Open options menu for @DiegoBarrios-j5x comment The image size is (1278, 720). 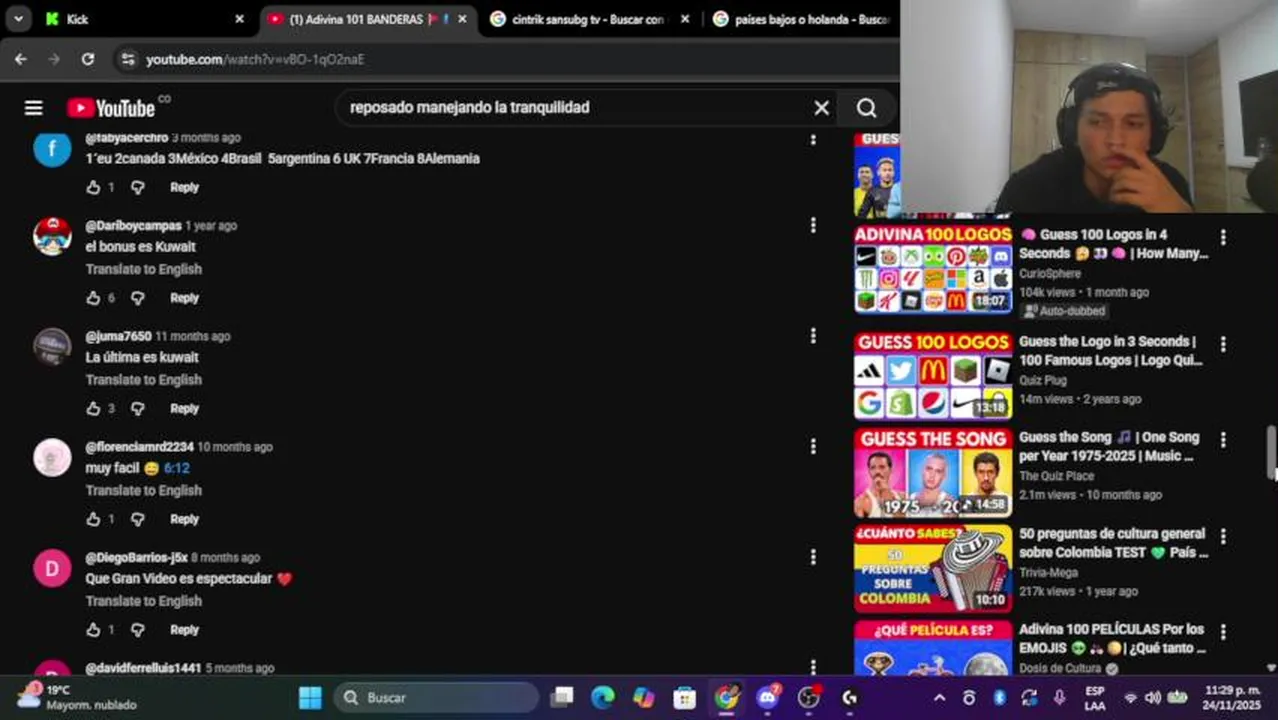coord(813,557)
